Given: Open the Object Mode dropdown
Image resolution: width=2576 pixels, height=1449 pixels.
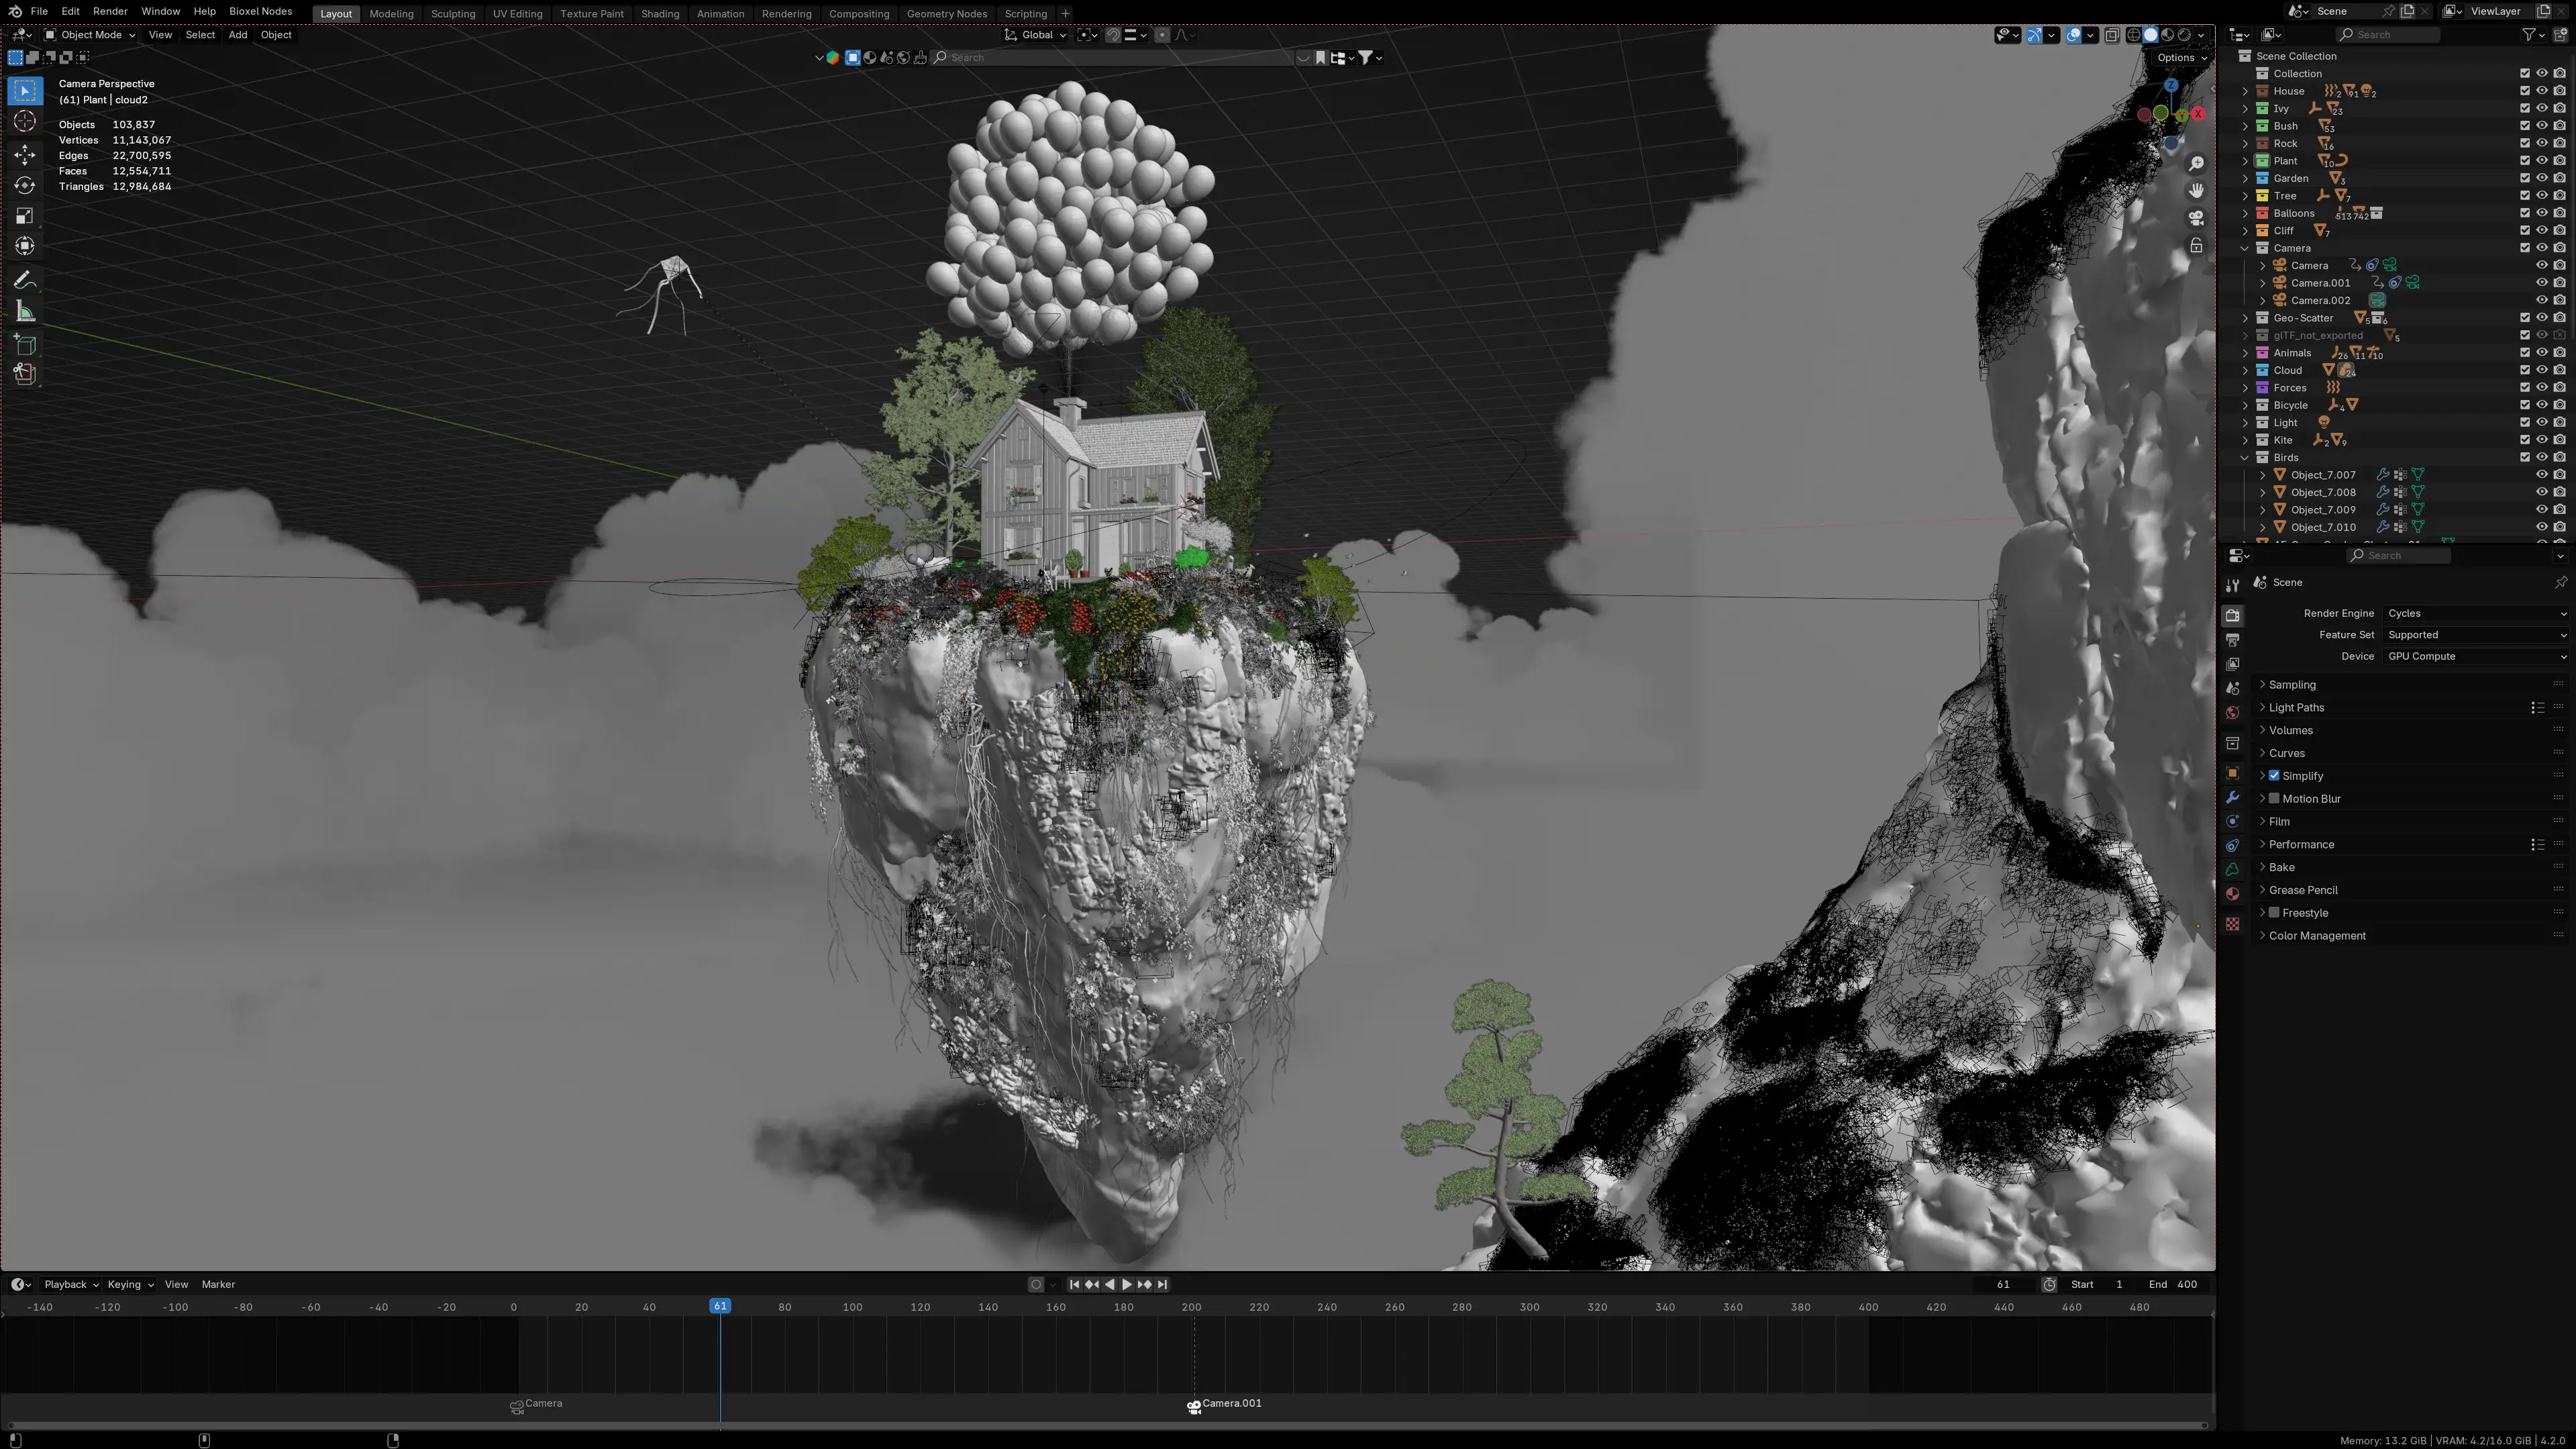Looking at the screenshot, I should [90, 35].
